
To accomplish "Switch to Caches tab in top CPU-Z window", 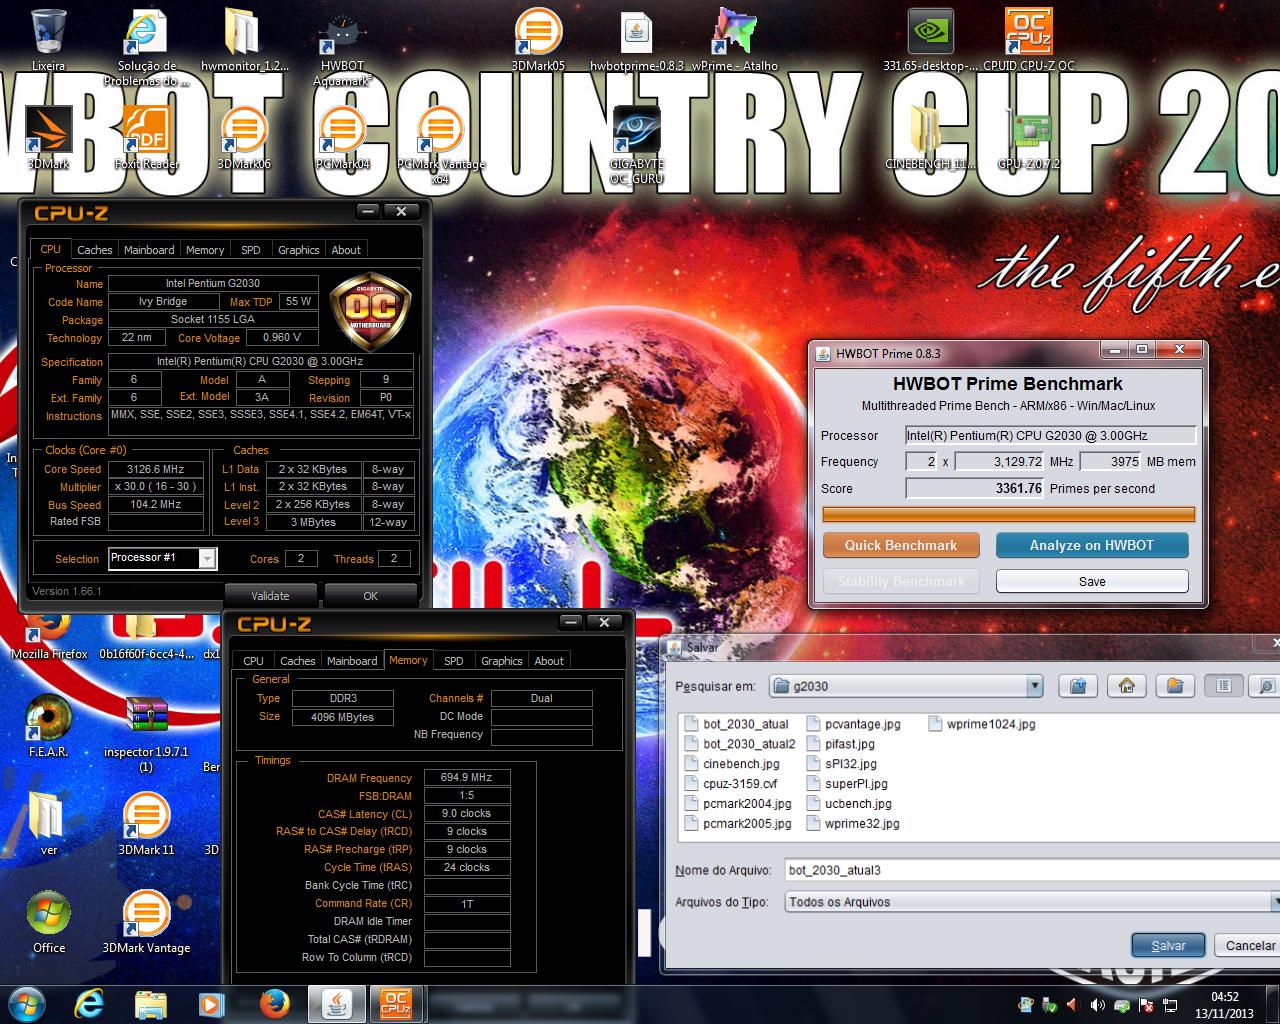I will [95, 250].
